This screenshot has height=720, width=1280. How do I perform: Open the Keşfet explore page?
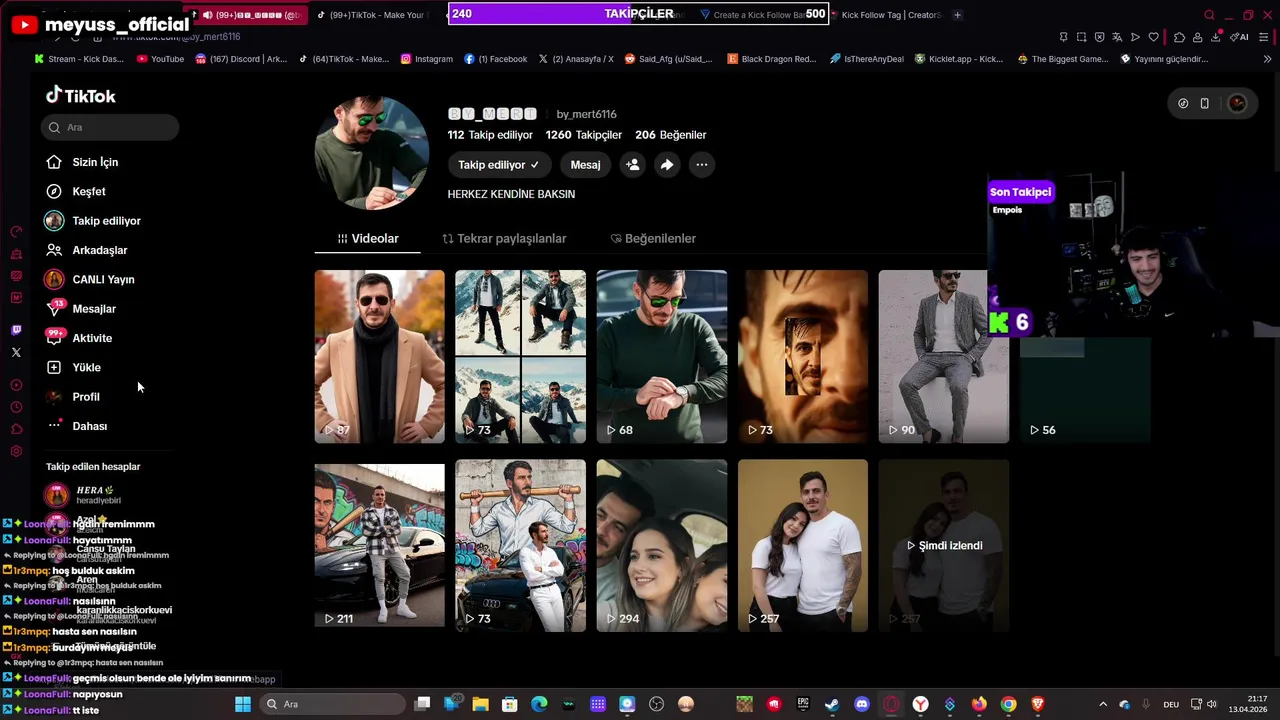click(x=76, y=191)
